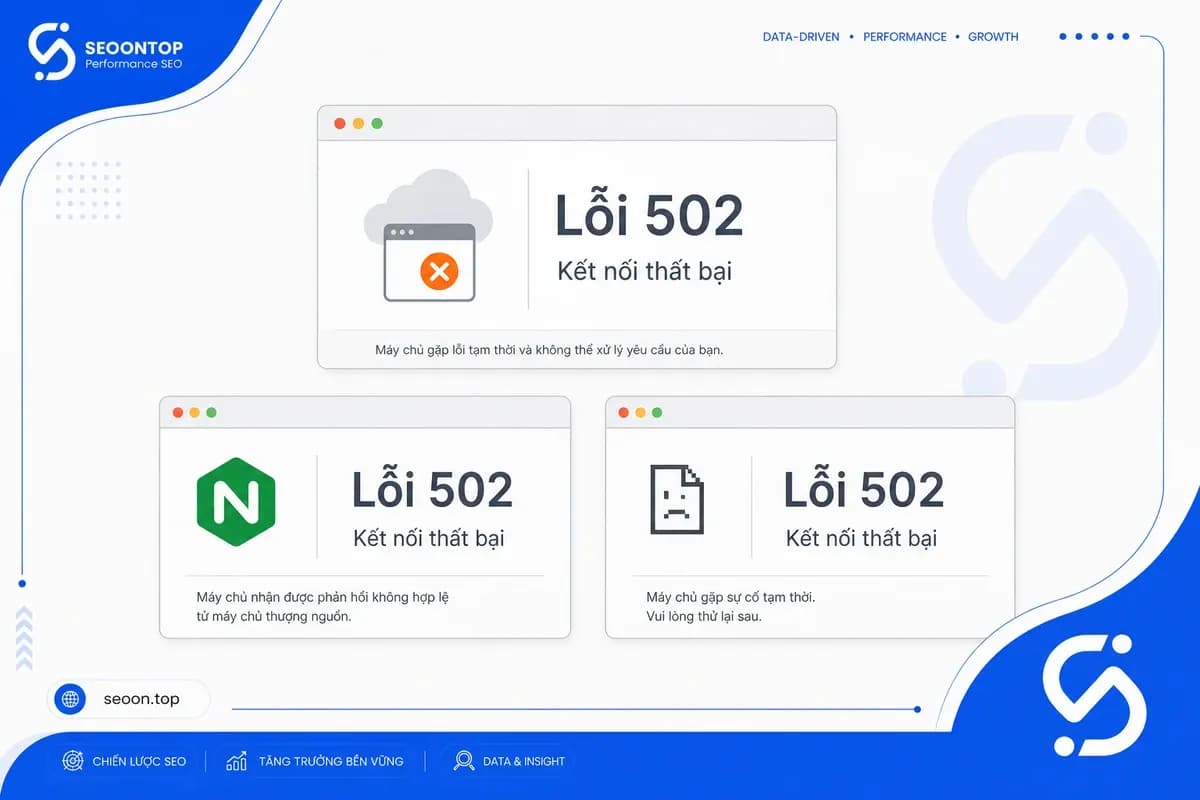Click red dot in sad page window
The image size is (1200, 800).
click(624, 412)
